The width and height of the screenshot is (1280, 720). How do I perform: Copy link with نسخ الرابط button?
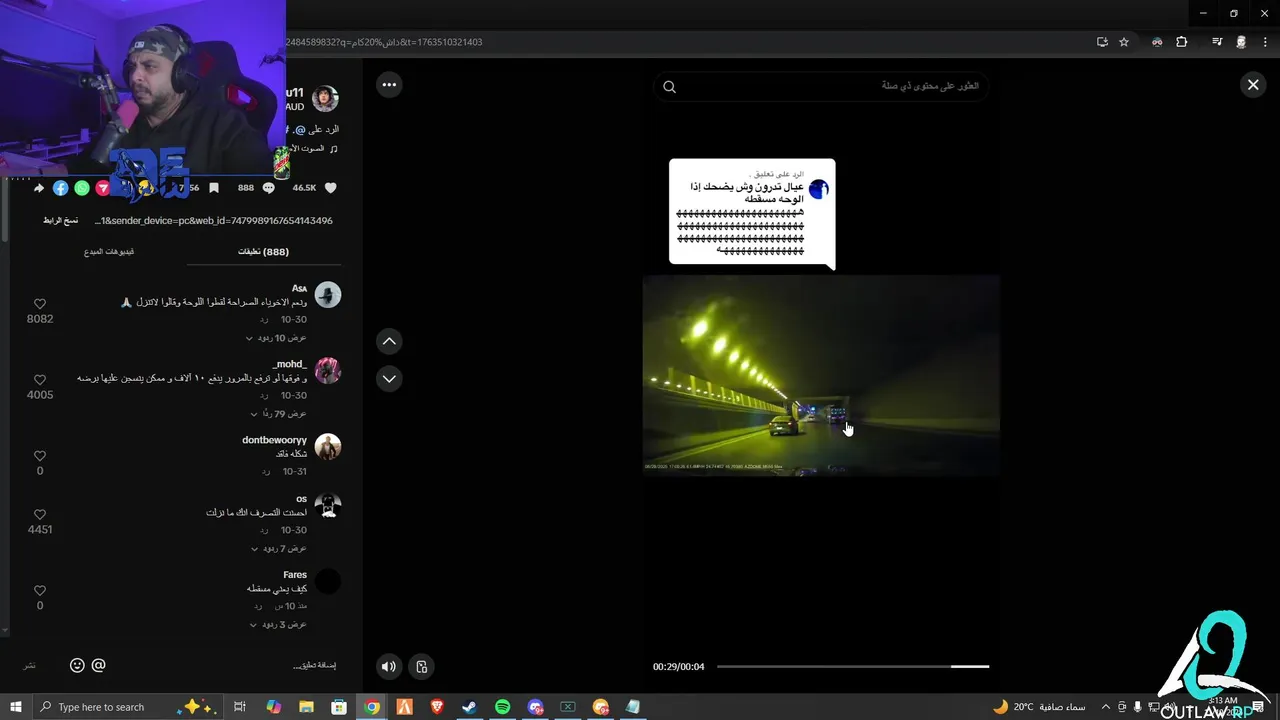(60, 220)
